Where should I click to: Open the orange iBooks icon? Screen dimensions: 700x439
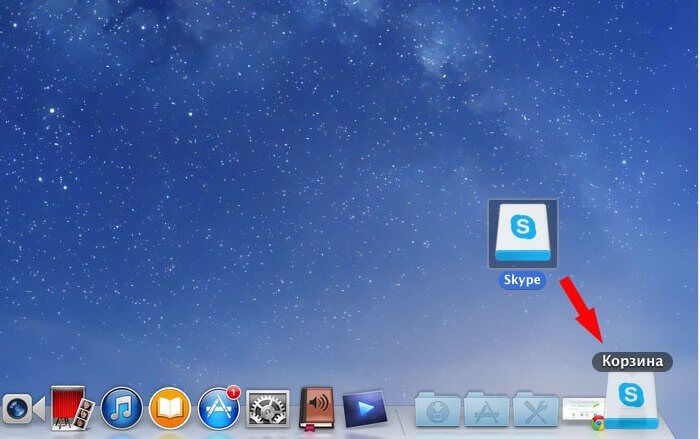170,409
